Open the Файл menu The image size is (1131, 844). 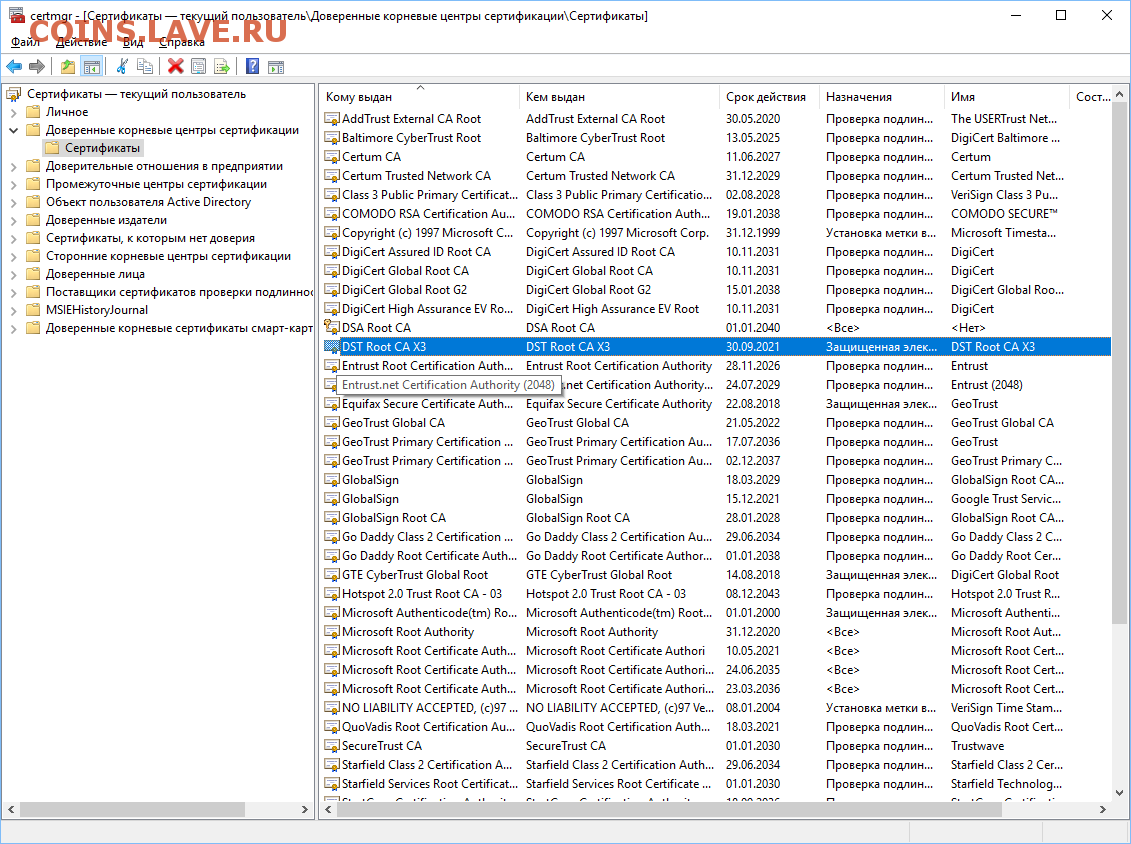point(25,43)
